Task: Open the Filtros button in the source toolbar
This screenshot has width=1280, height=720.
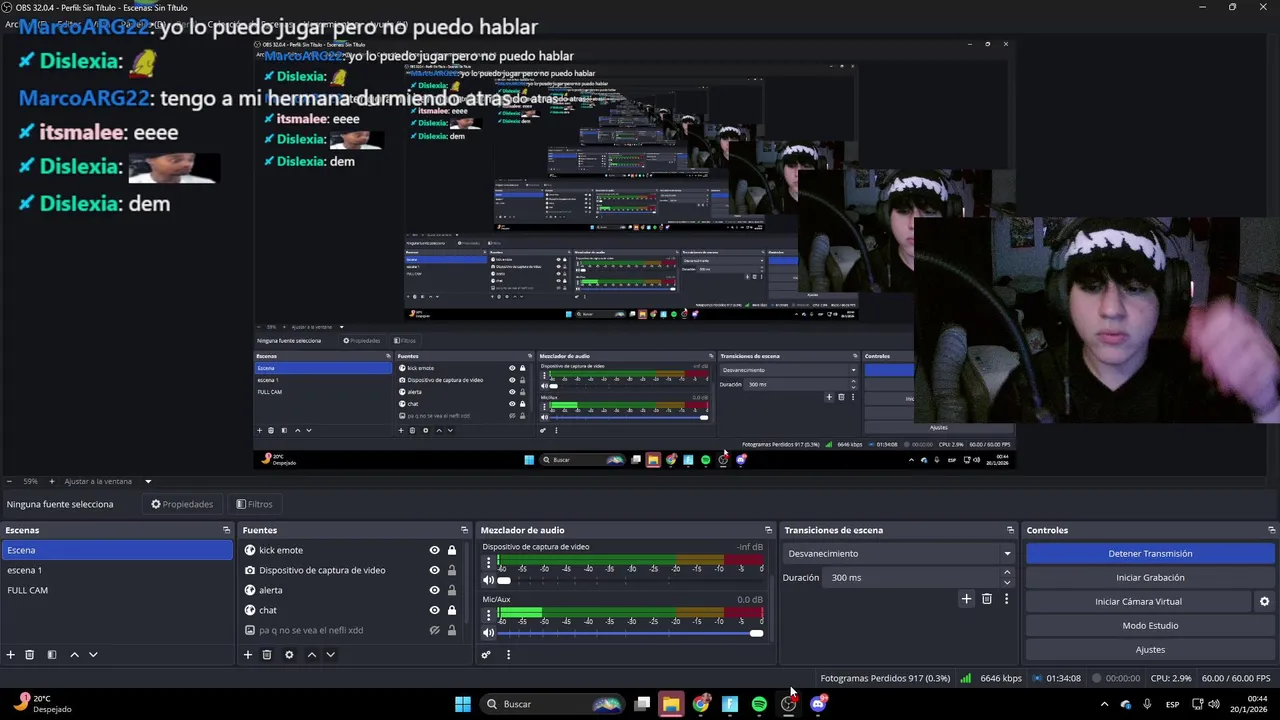Action: pyautogui.click(x=254, y=504)
